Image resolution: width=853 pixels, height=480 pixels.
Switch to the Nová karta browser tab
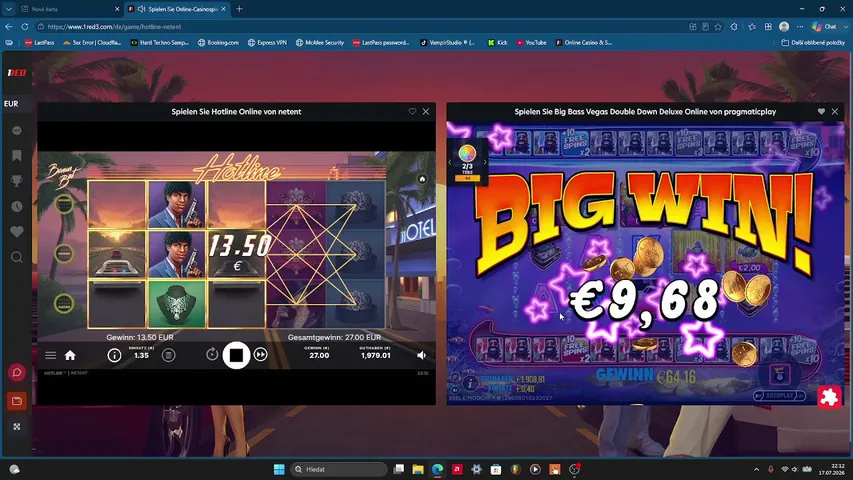pos(69,9)
